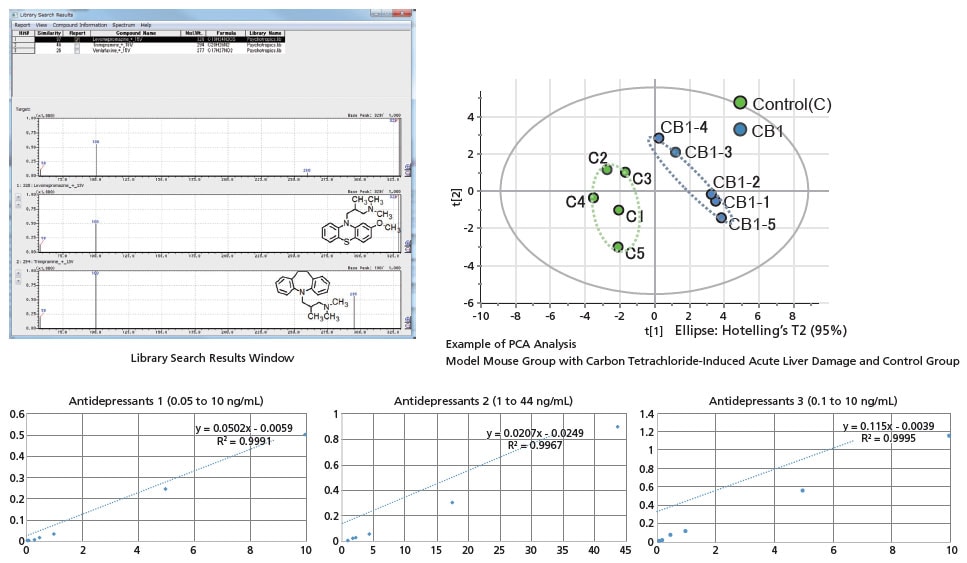Image resolution: width=967 pixels, height=563 pixels.
Task: Toggle the Report checkbox for hit 1 Levomepromazine
Action: tap(77, 38)
